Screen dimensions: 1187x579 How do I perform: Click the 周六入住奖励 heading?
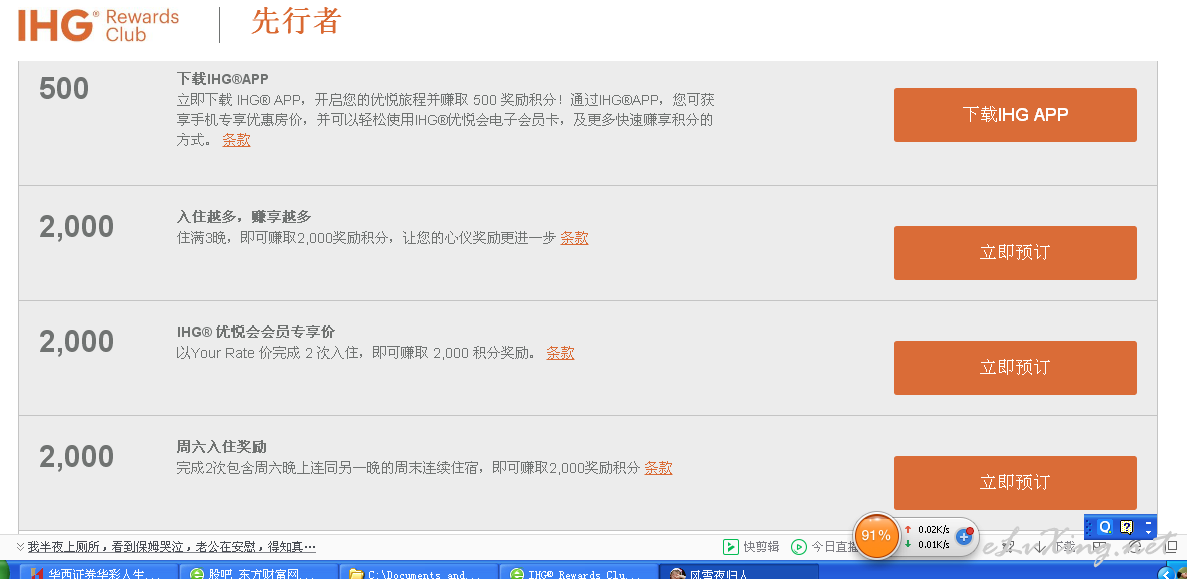(x=222, y=447)
